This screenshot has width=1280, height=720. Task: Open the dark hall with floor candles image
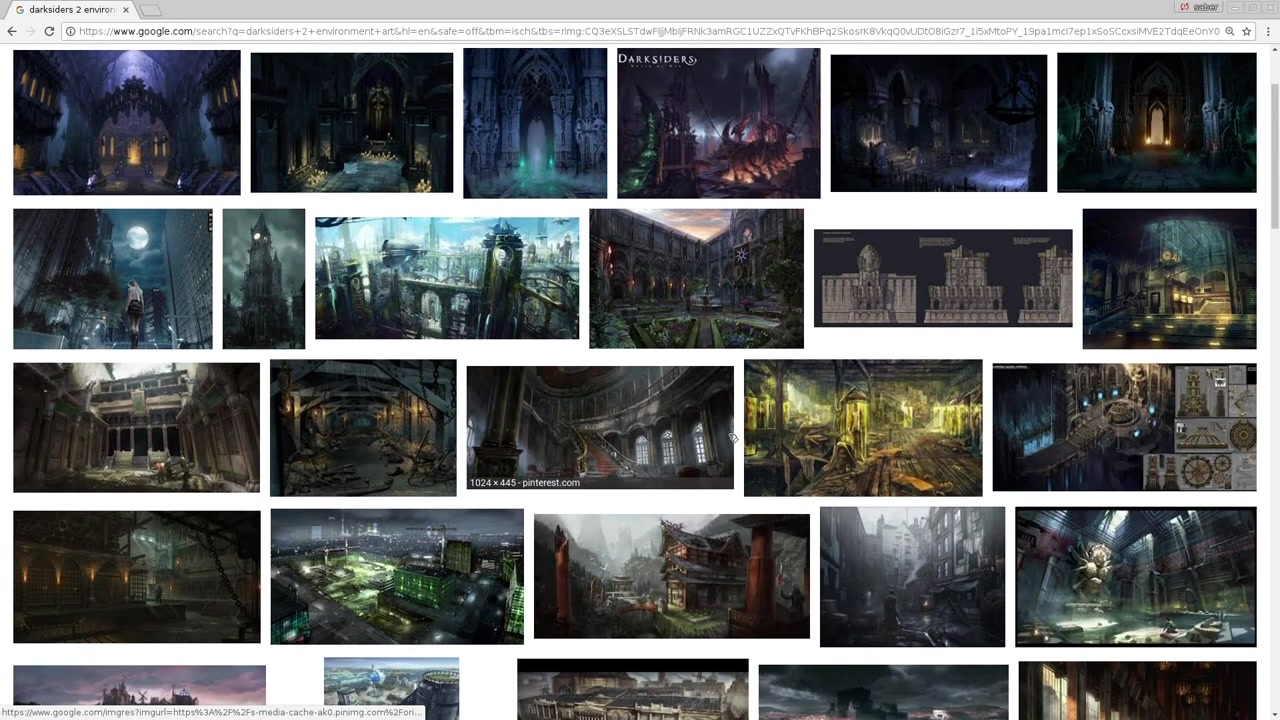(352, 122)
